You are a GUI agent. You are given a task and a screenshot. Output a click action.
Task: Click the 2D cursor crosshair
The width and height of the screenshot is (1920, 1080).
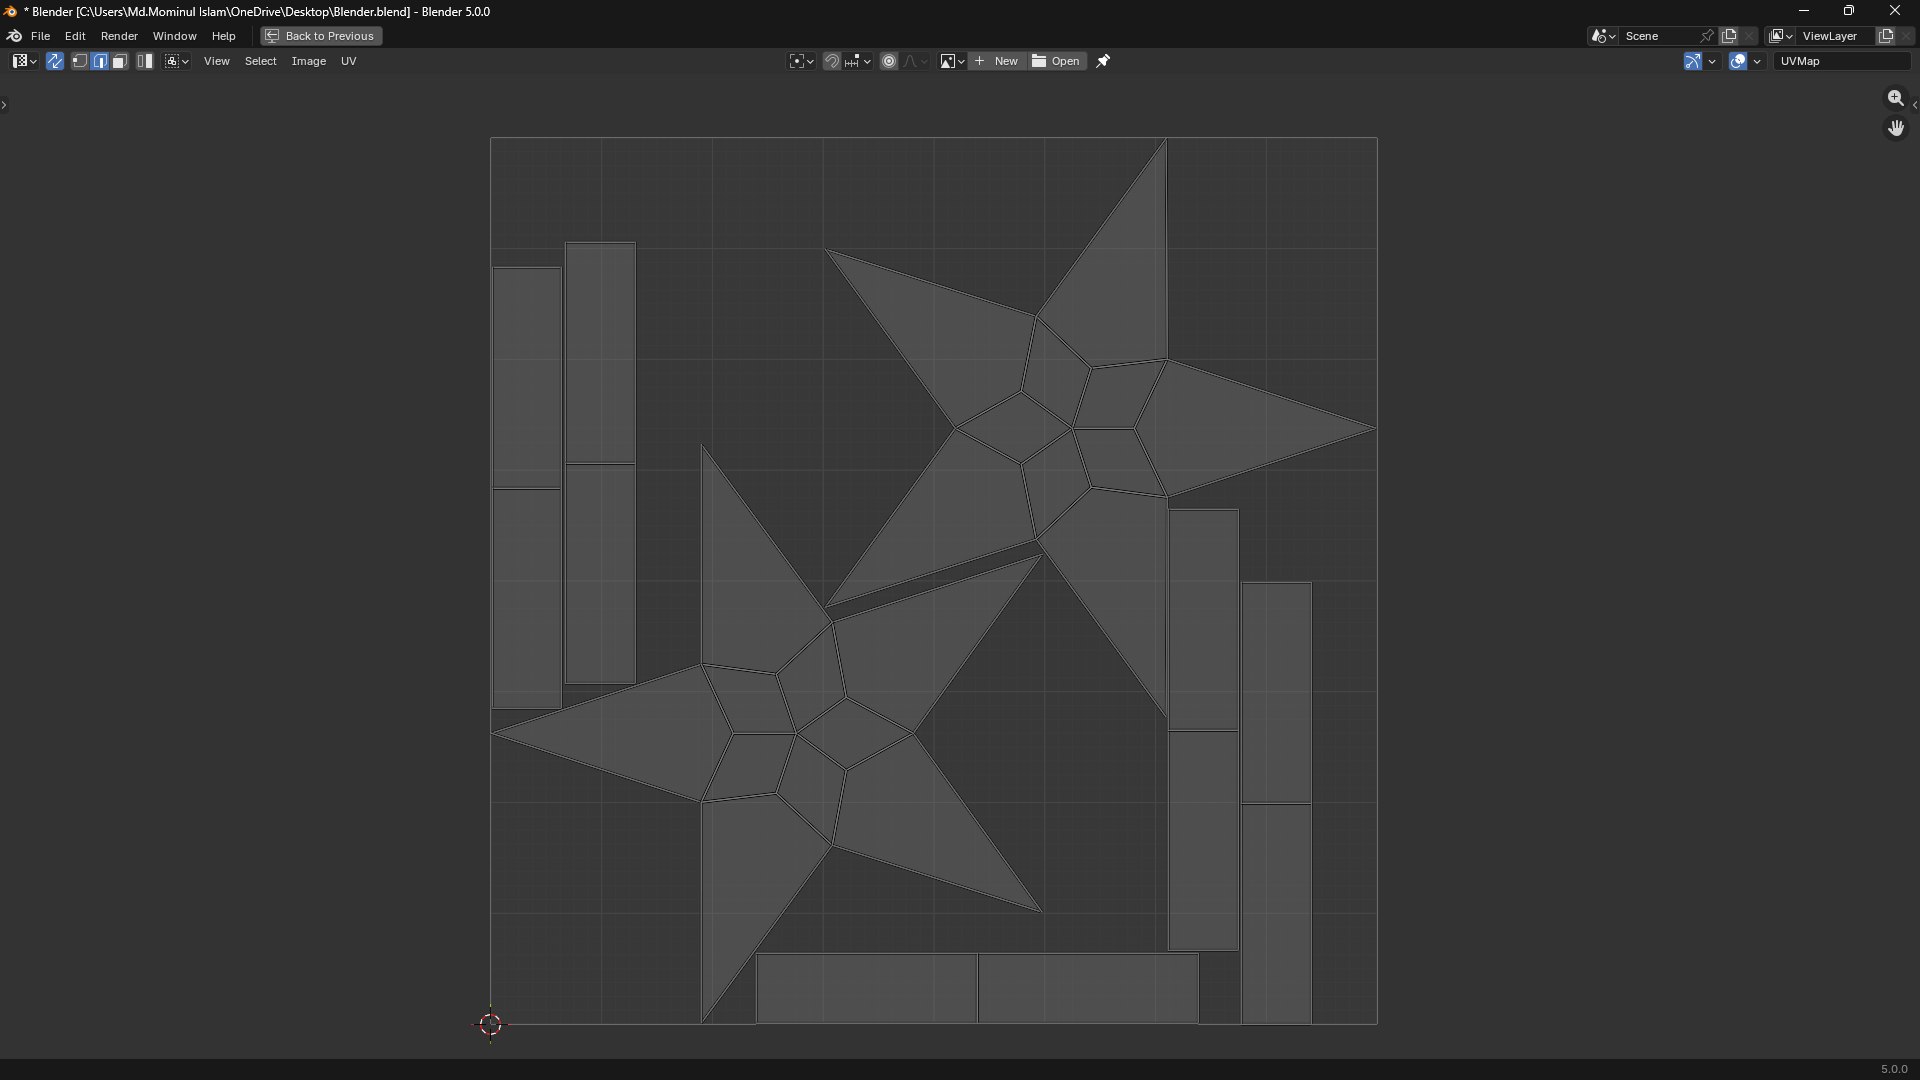490,1024
